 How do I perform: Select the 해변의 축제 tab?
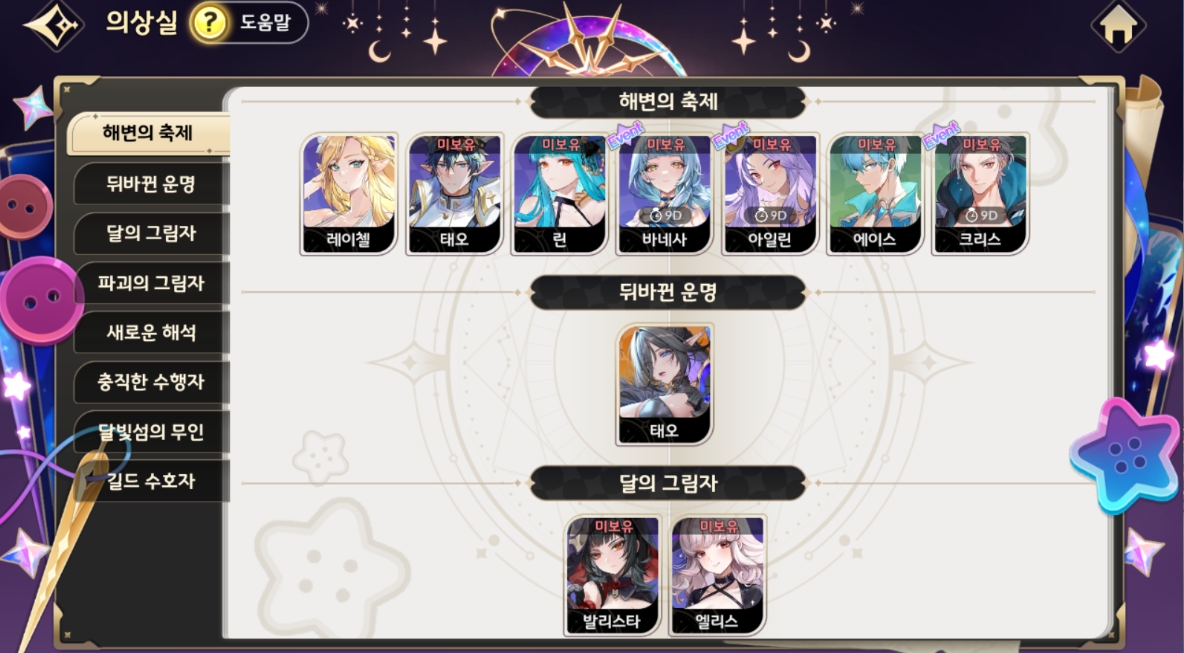click(148, 134)
